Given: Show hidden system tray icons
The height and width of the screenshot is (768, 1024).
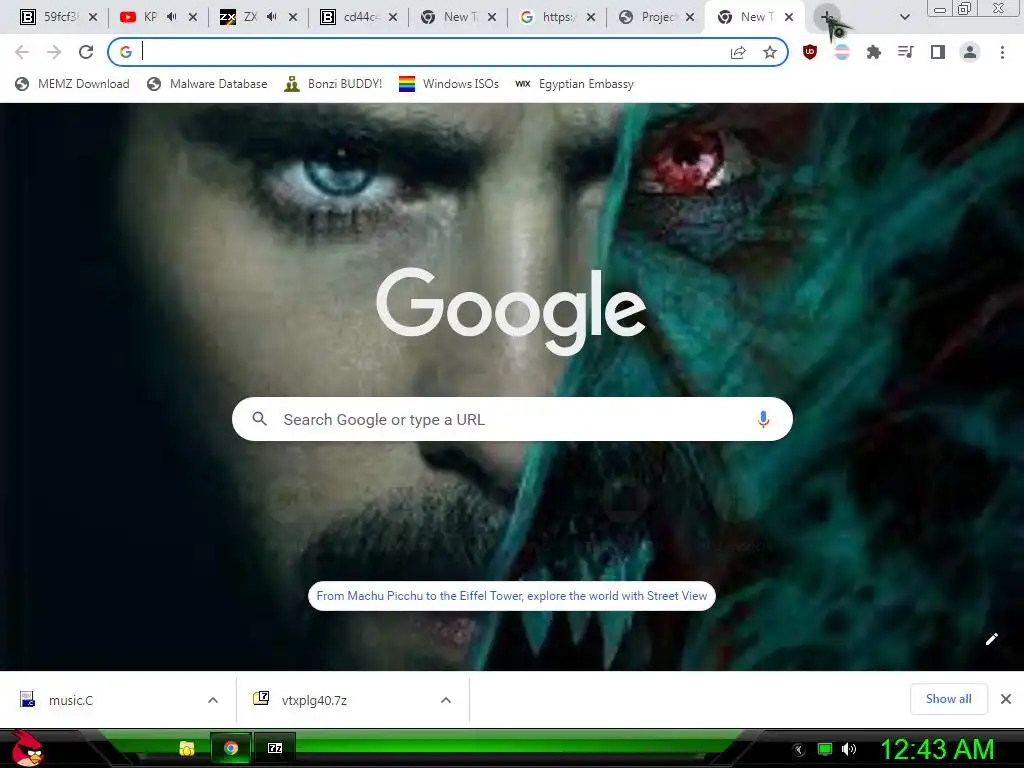Looking at the screenshot, I should 799,750.
